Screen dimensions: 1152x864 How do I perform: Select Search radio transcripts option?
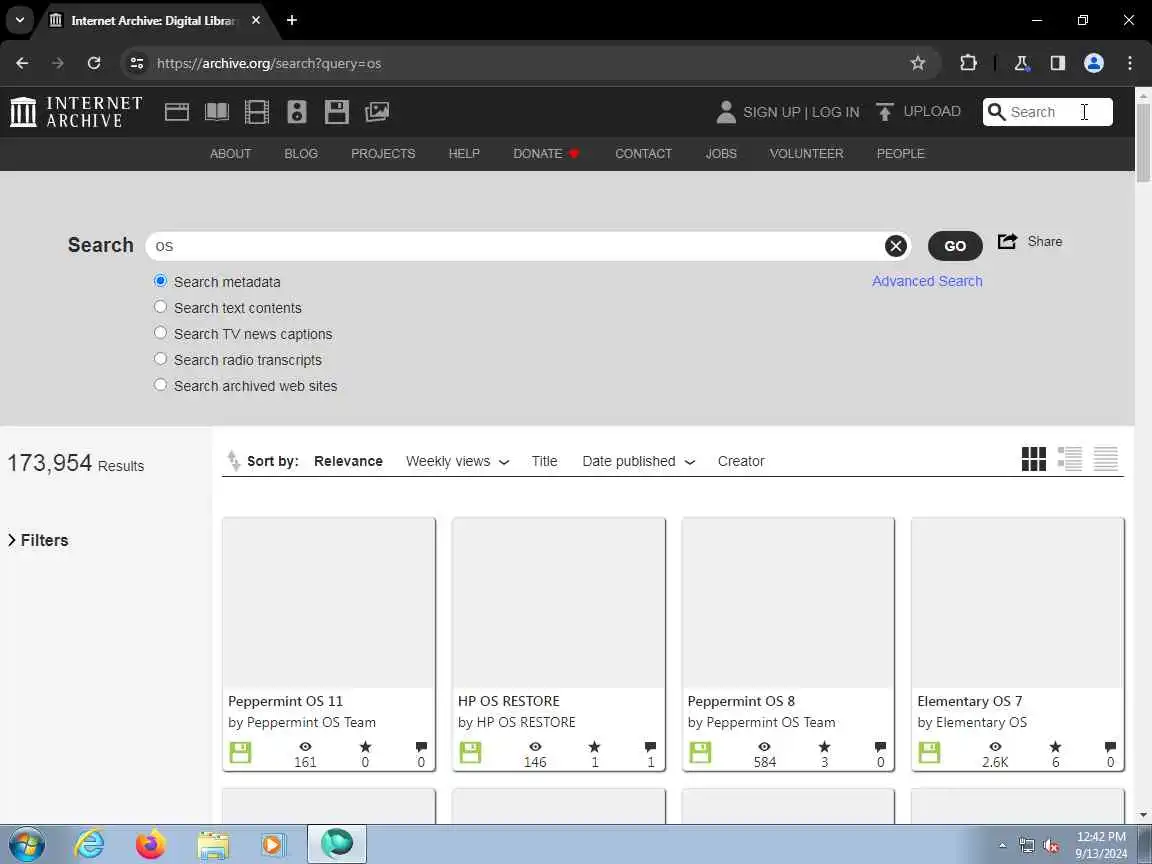coord(160,359)
